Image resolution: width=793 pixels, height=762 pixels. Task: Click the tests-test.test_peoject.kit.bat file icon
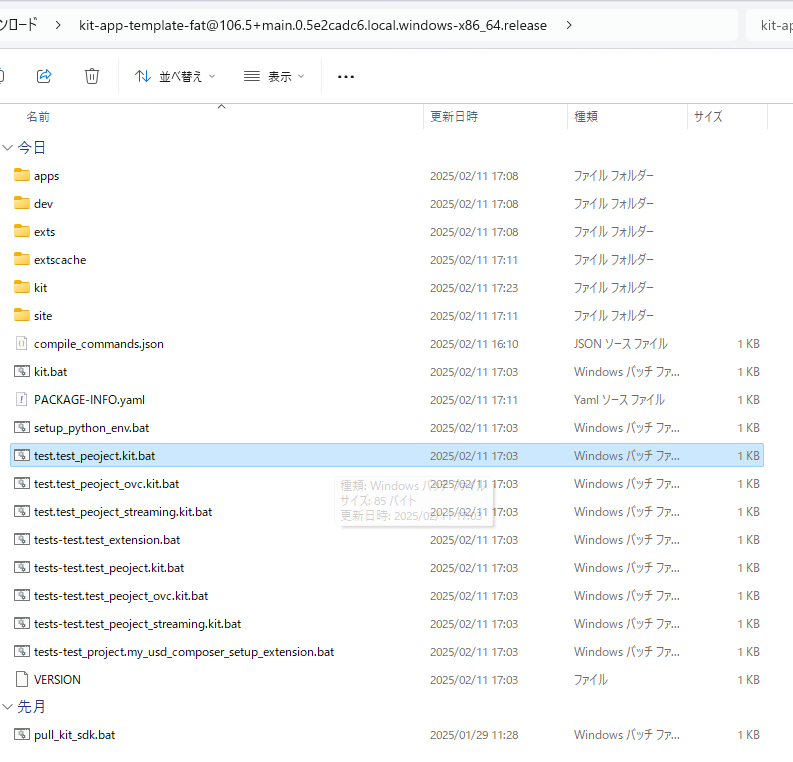[21, 568]
